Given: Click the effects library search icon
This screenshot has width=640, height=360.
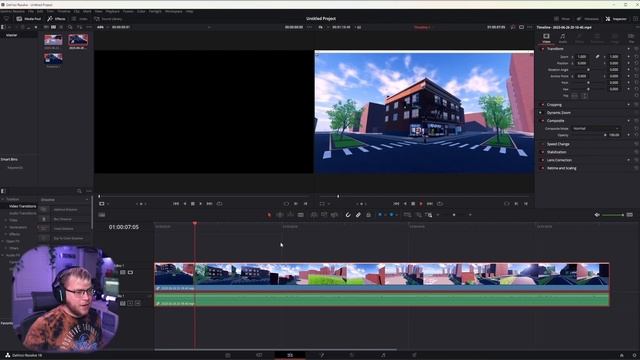Looking at the screenshot, I should [x=79, y=191].
